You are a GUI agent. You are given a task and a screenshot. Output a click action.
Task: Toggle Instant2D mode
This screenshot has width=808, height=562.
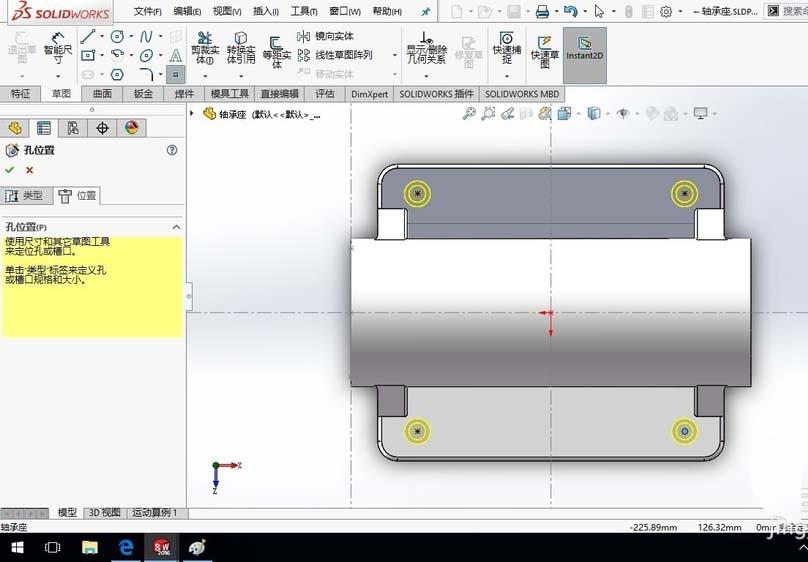point(584,55)
